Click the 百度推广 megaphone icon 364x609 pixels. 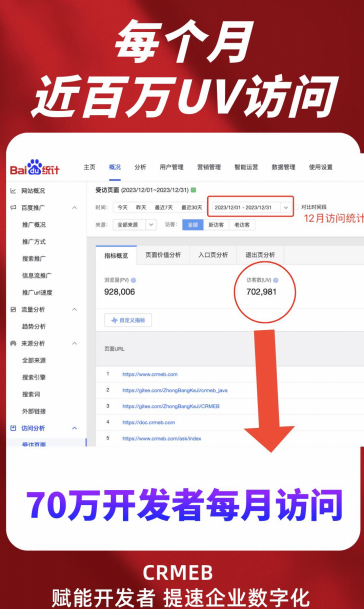pos(13,208)
